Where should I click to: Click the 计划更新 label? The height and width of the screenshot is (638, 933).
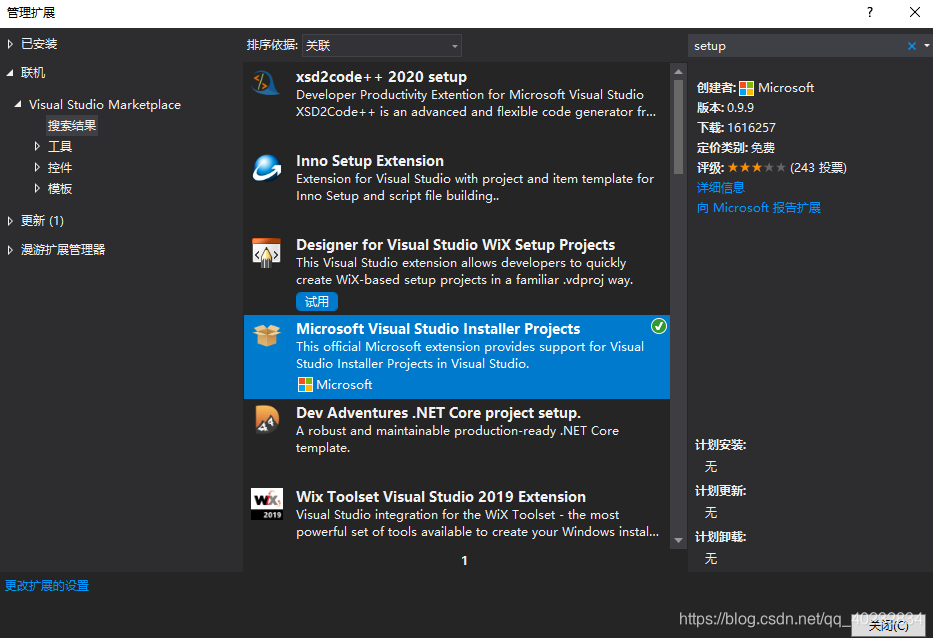click(x=721, y=491)
